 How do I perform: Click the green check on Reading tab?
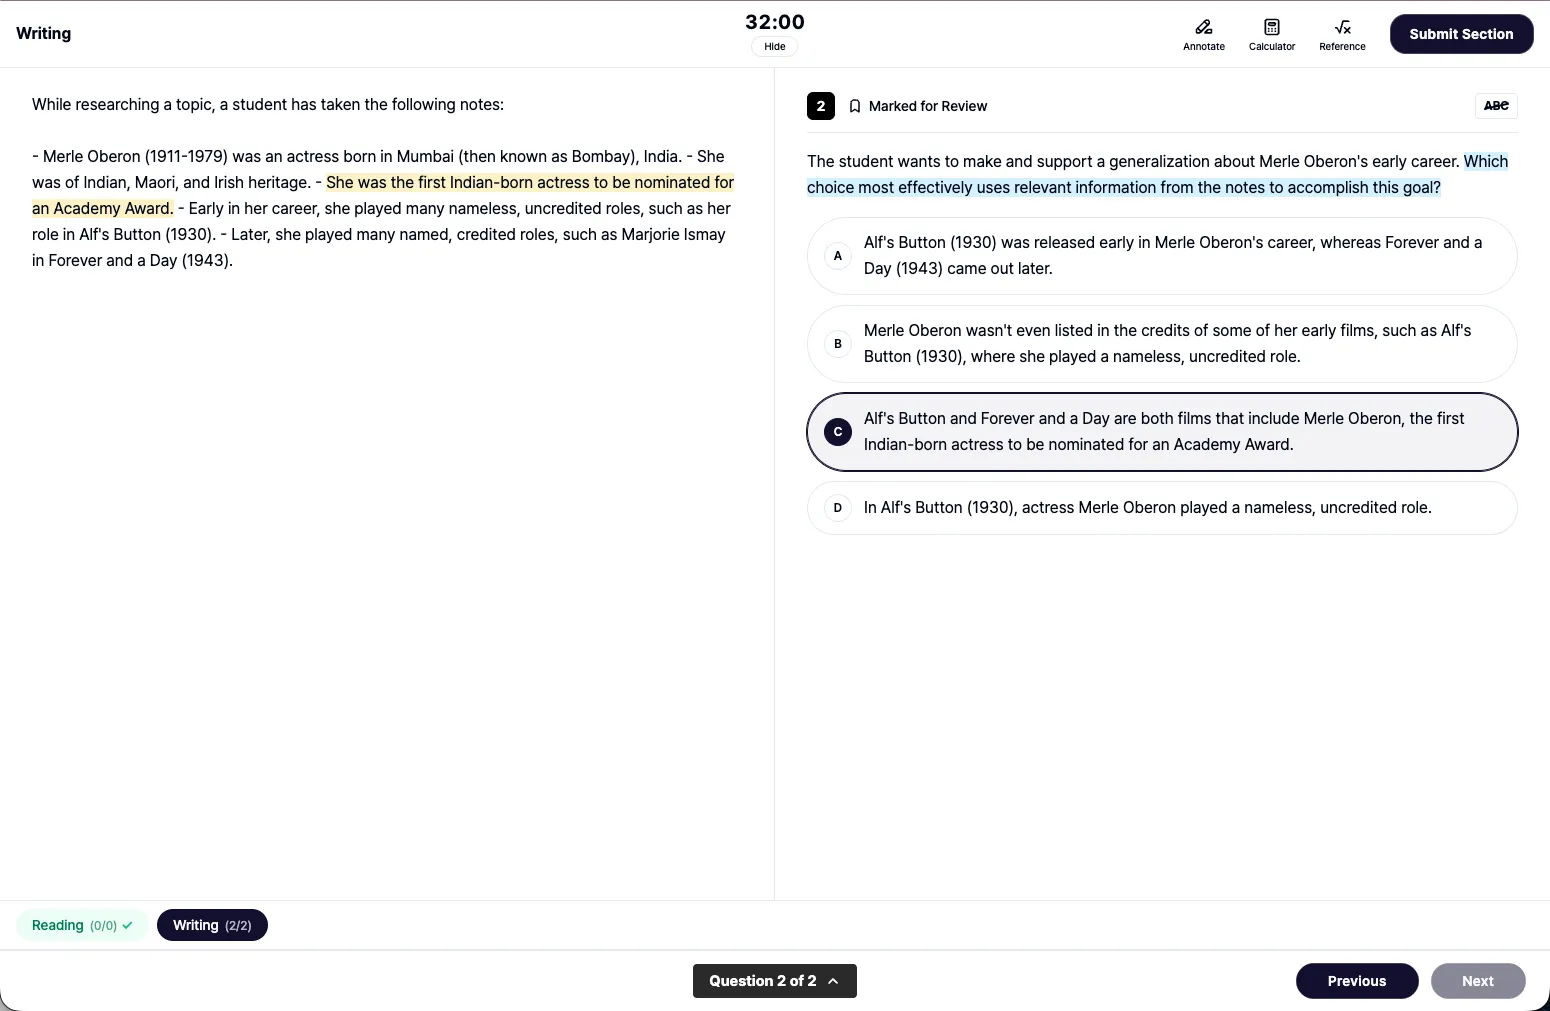coord(127,925)
